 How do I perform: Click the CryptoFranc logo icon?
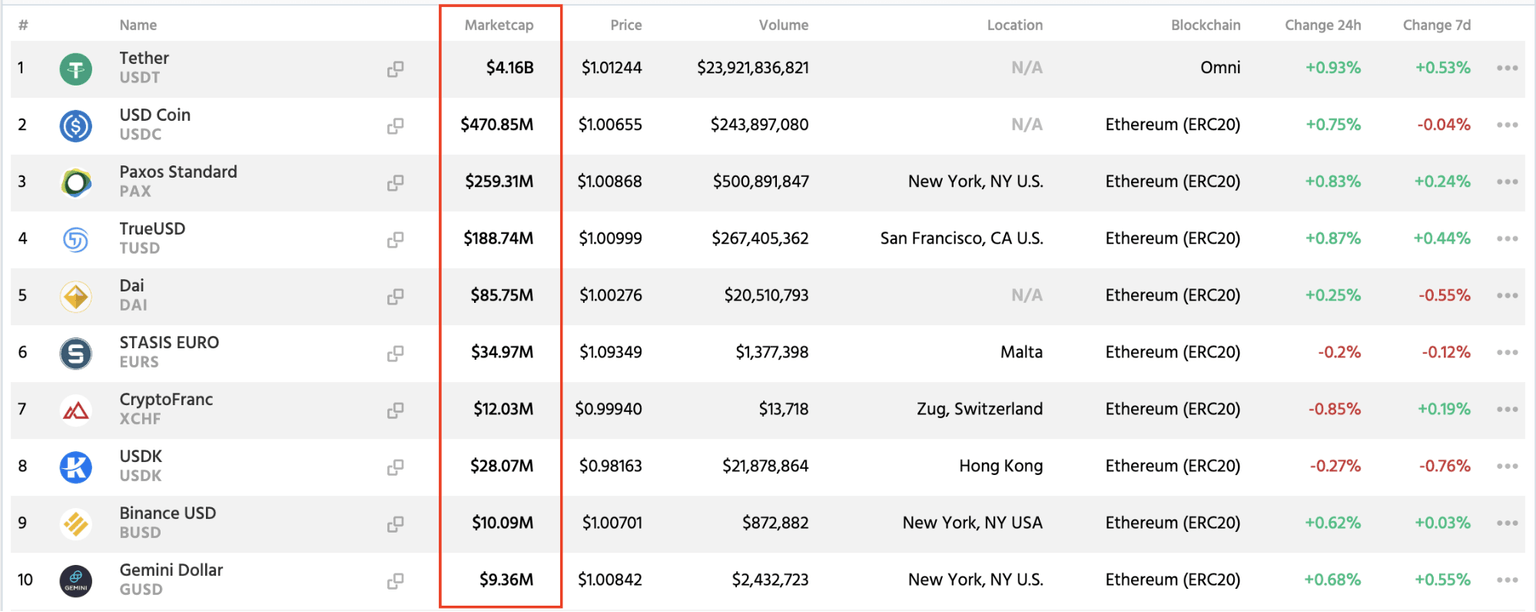(76, 410)
